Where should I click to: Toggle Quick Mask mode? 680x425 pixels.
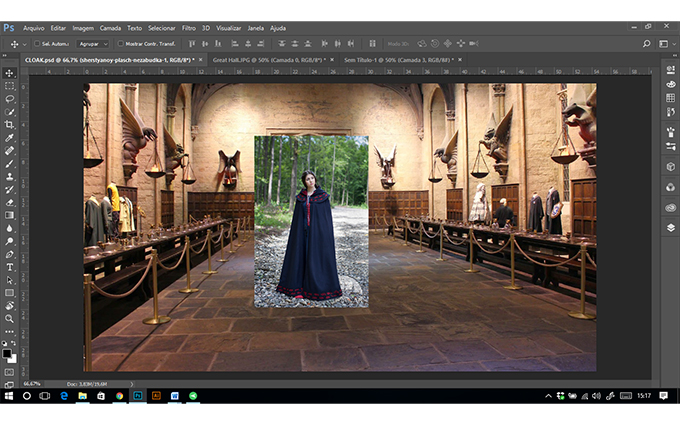(9, 373)
